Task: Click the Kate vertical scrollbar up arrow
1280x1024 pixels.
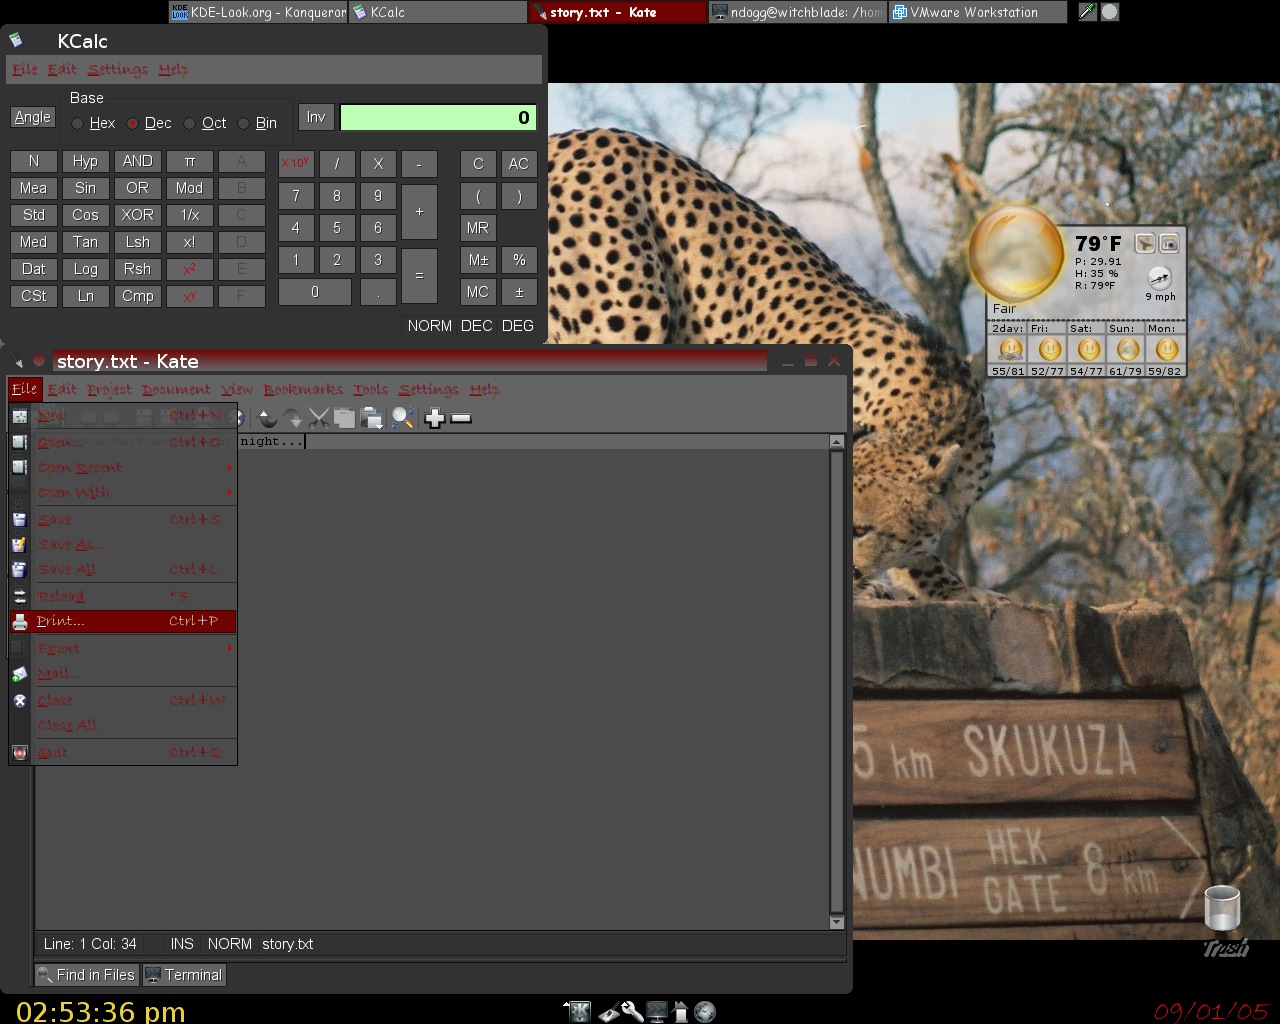Action: (837, 442)
